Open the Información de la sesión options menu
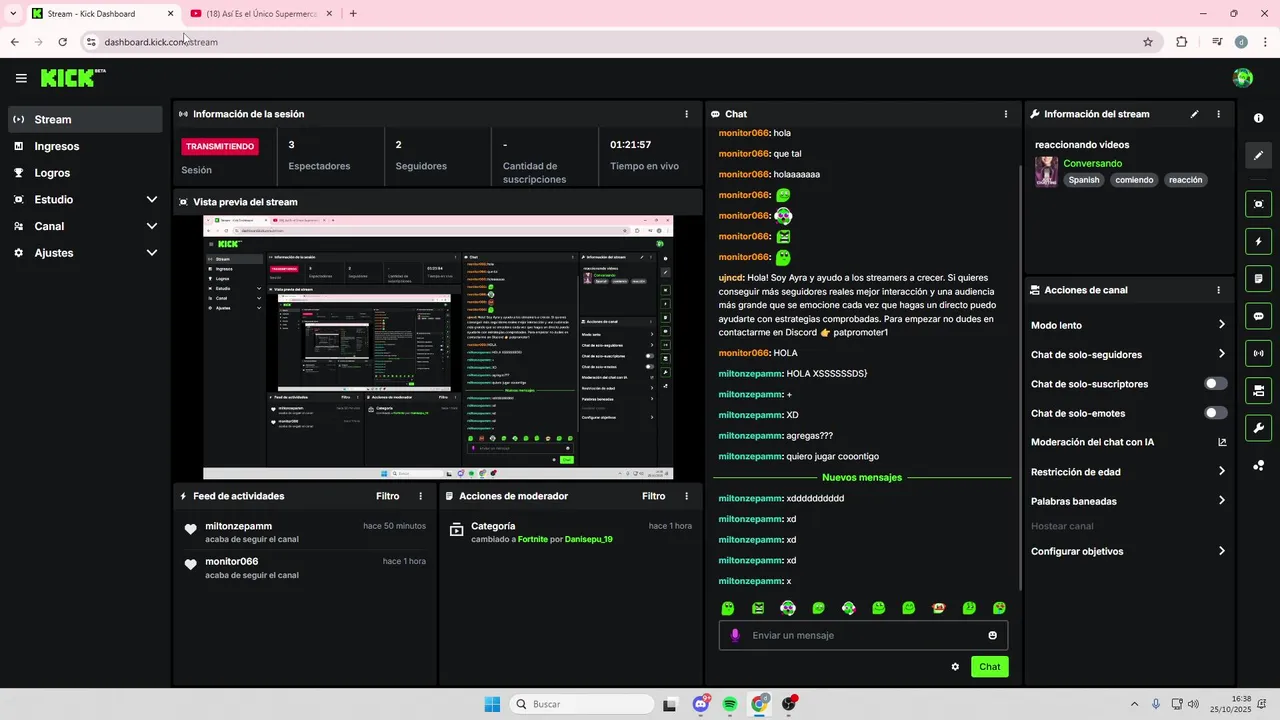Screen dimensions: 1280x720 [x=686, y=114]
